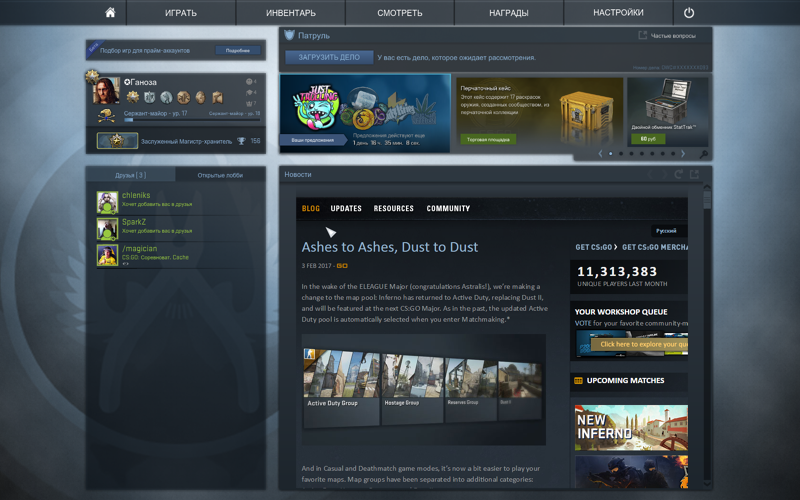Open the COMMUNITY tab
800x500 pixels.
coord(448,208)
